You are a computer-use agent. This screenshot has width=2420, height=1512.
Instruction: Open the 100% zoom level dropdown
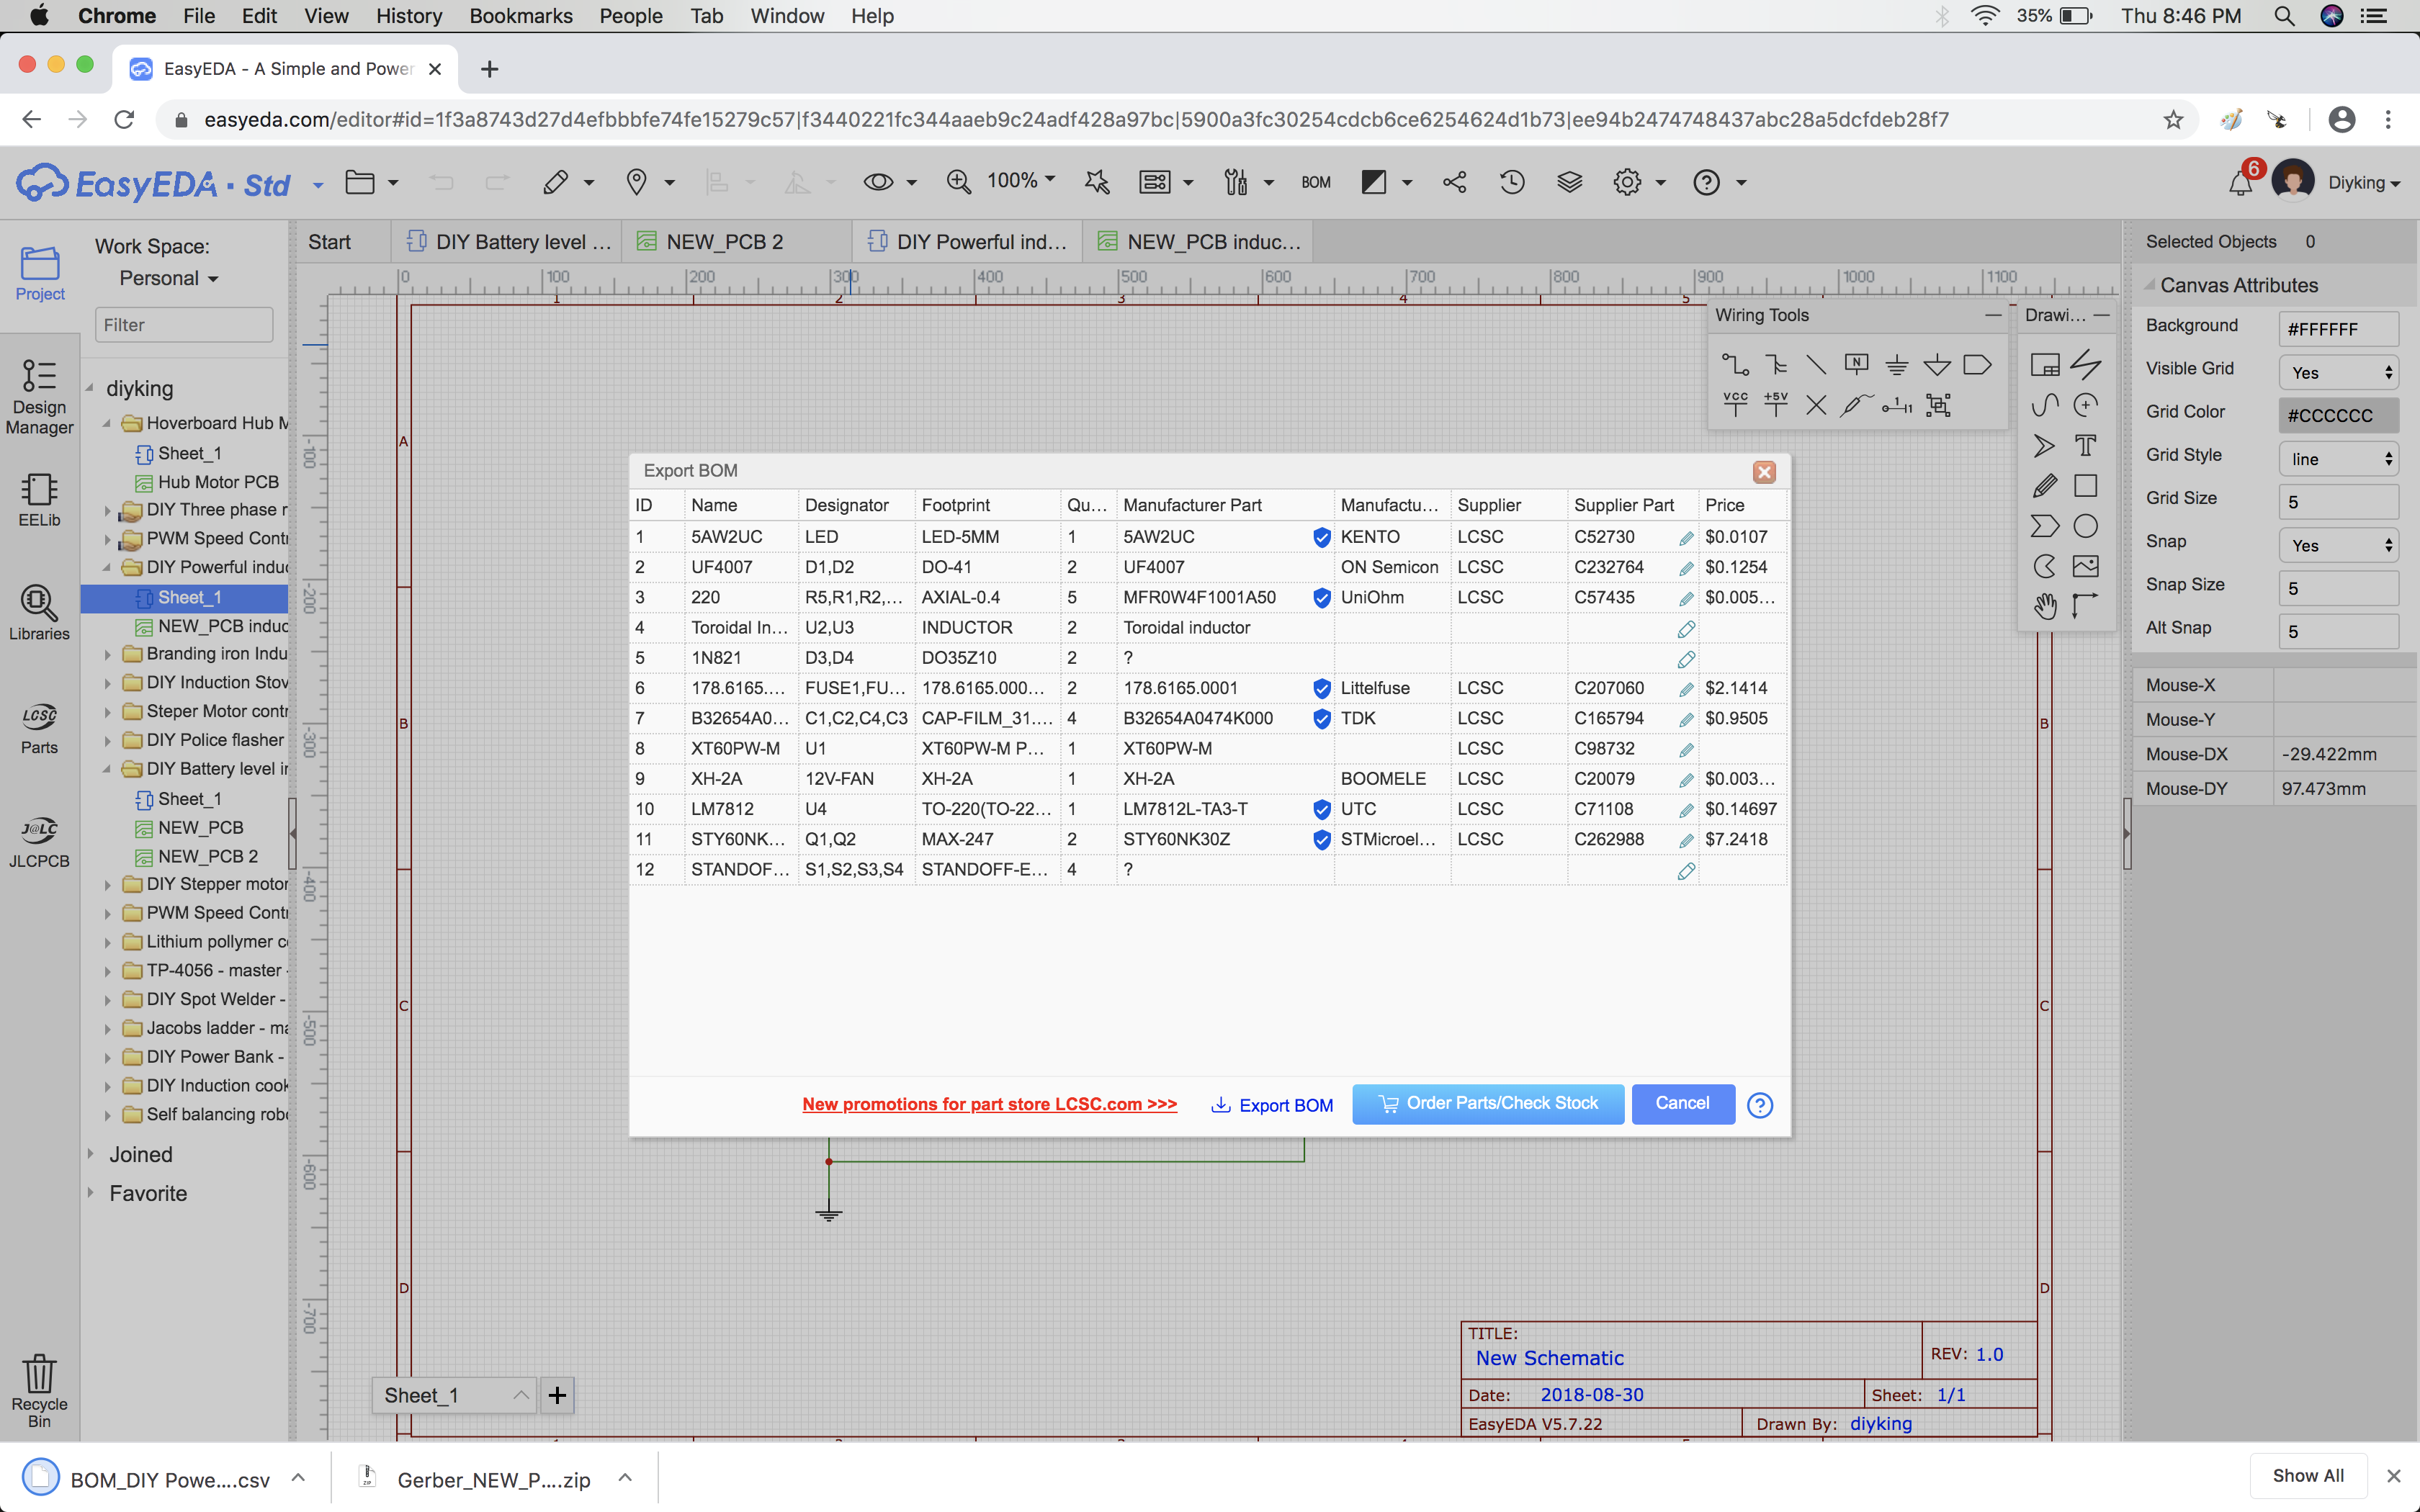pyautogui.click(x=1021, y=181)
